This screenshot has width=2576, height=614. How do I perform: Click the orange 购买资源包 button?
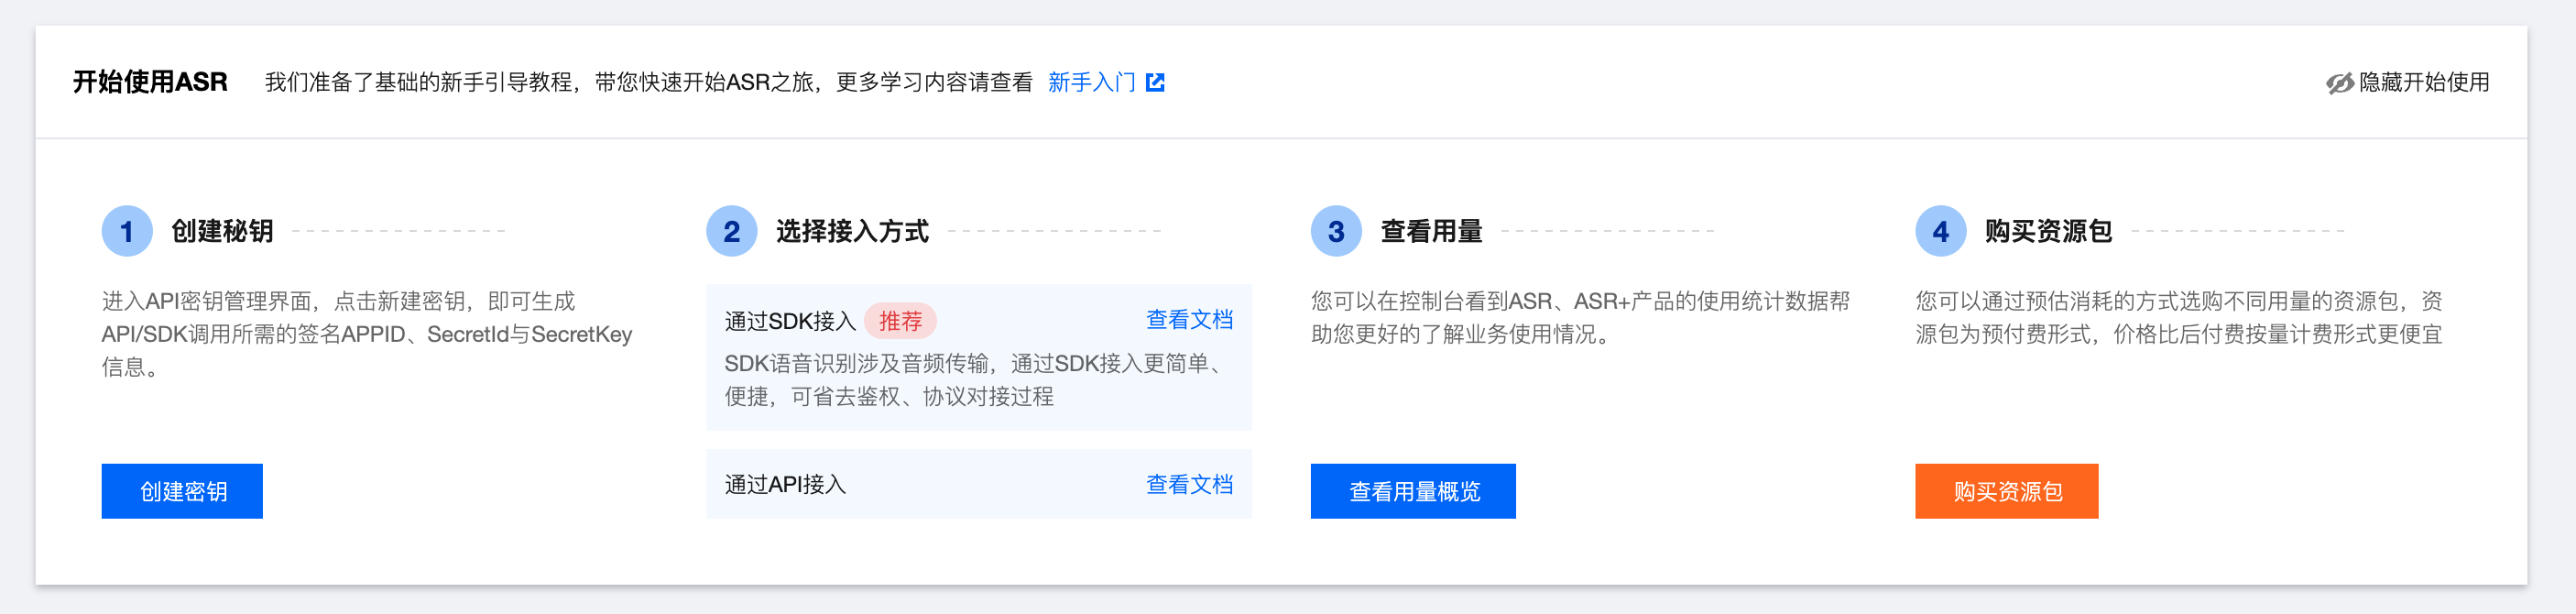coord(2007,491)
